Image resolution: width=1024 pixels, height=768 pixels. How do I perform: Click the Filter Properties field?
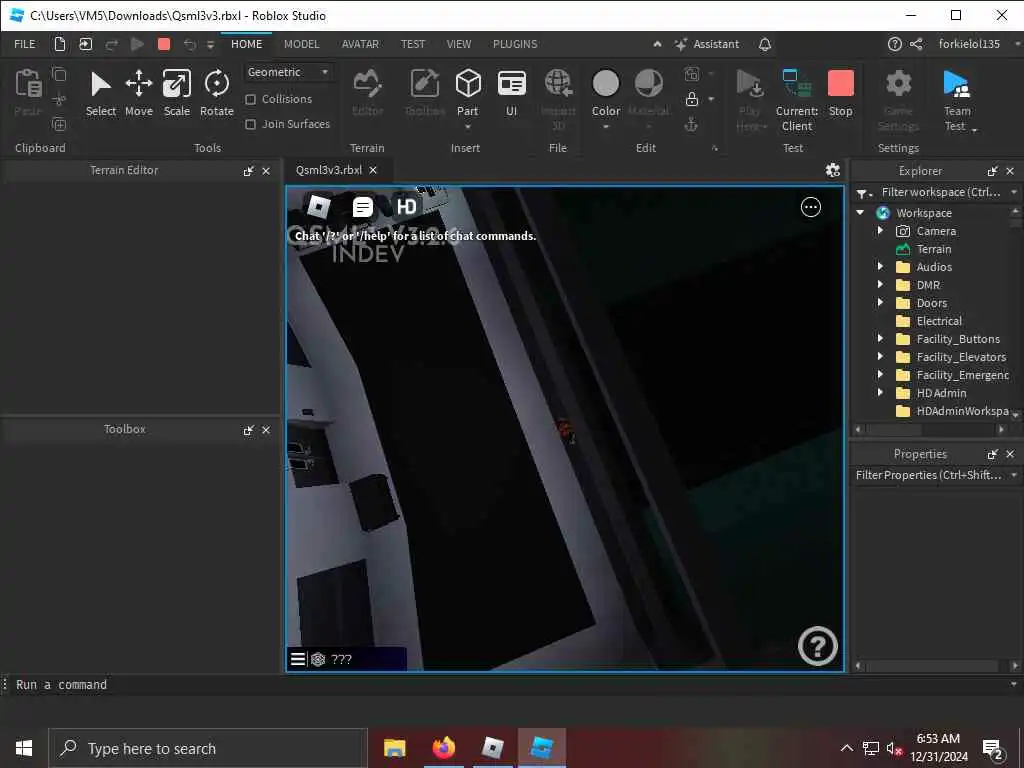[929, 475]
